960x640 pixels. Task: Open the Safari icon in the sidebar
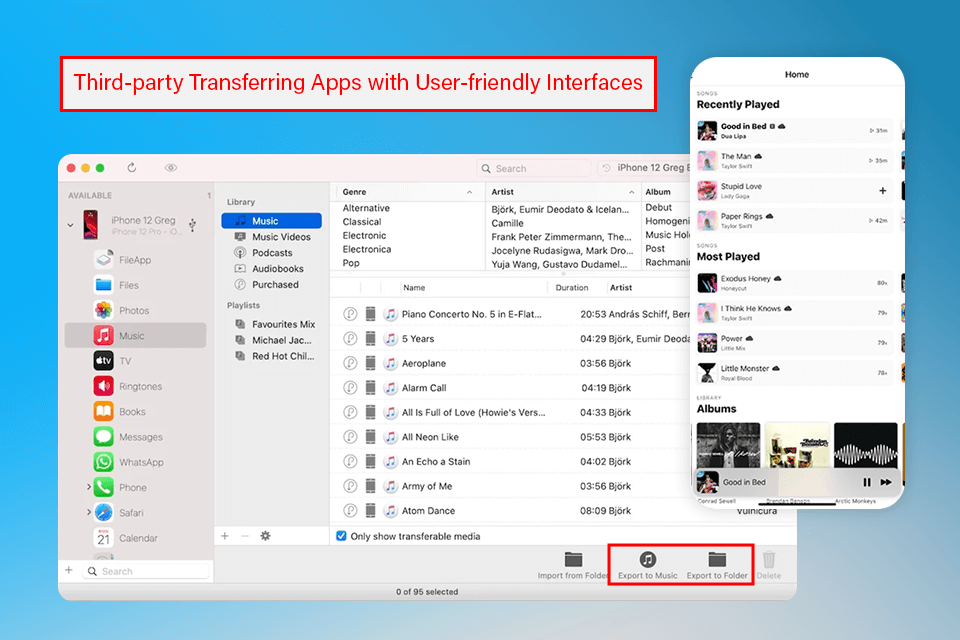(x=103, y=513)
